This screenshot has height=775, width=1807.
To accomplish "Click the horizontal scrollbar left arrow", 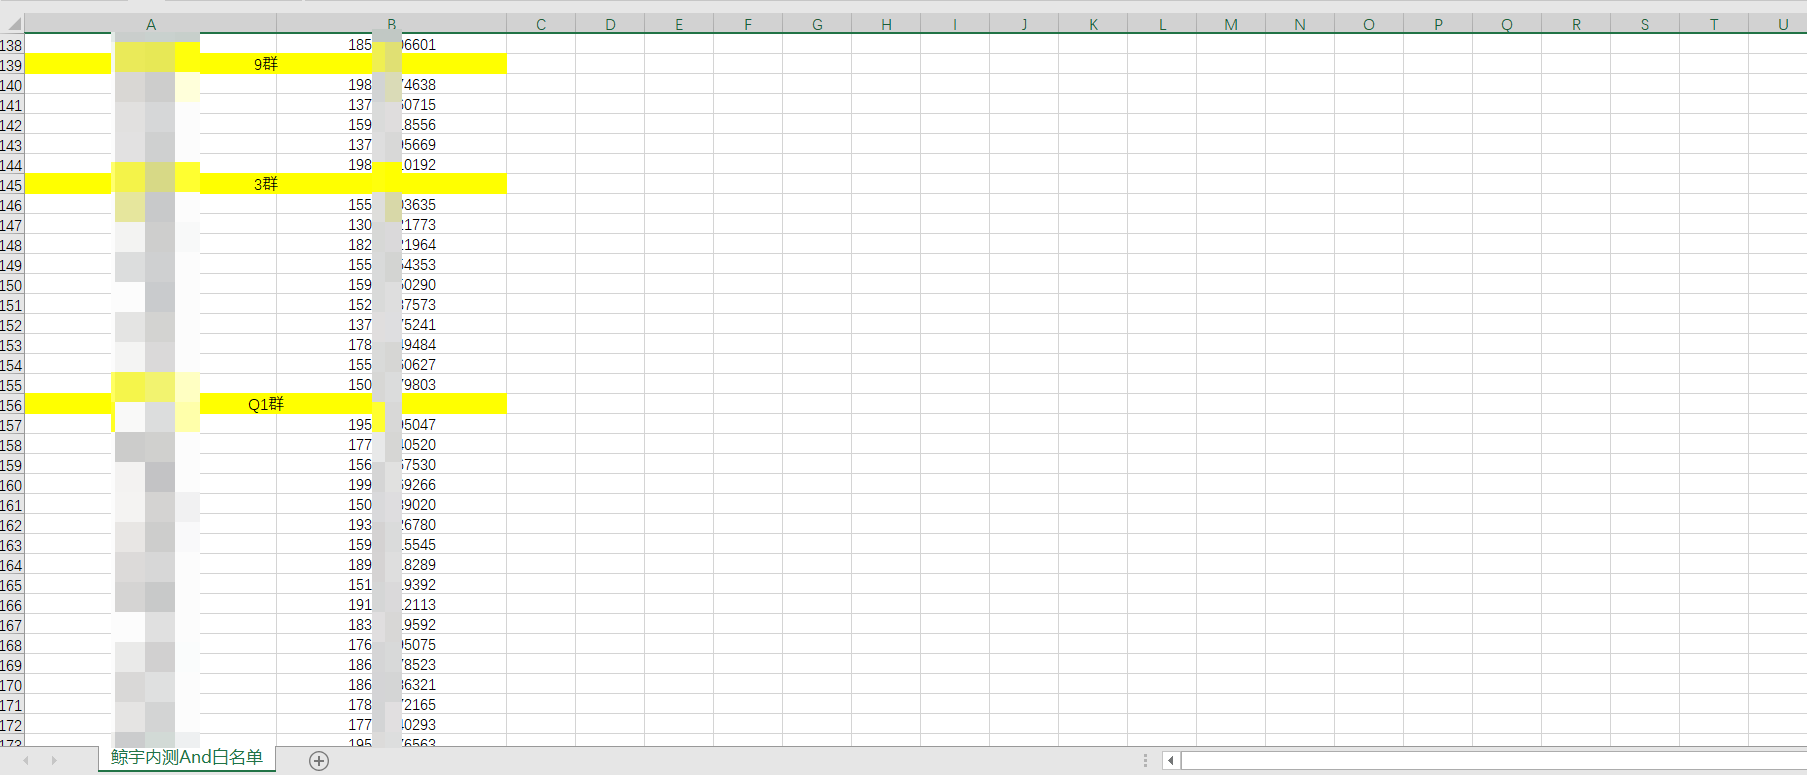I will [x=1170, y=761].
